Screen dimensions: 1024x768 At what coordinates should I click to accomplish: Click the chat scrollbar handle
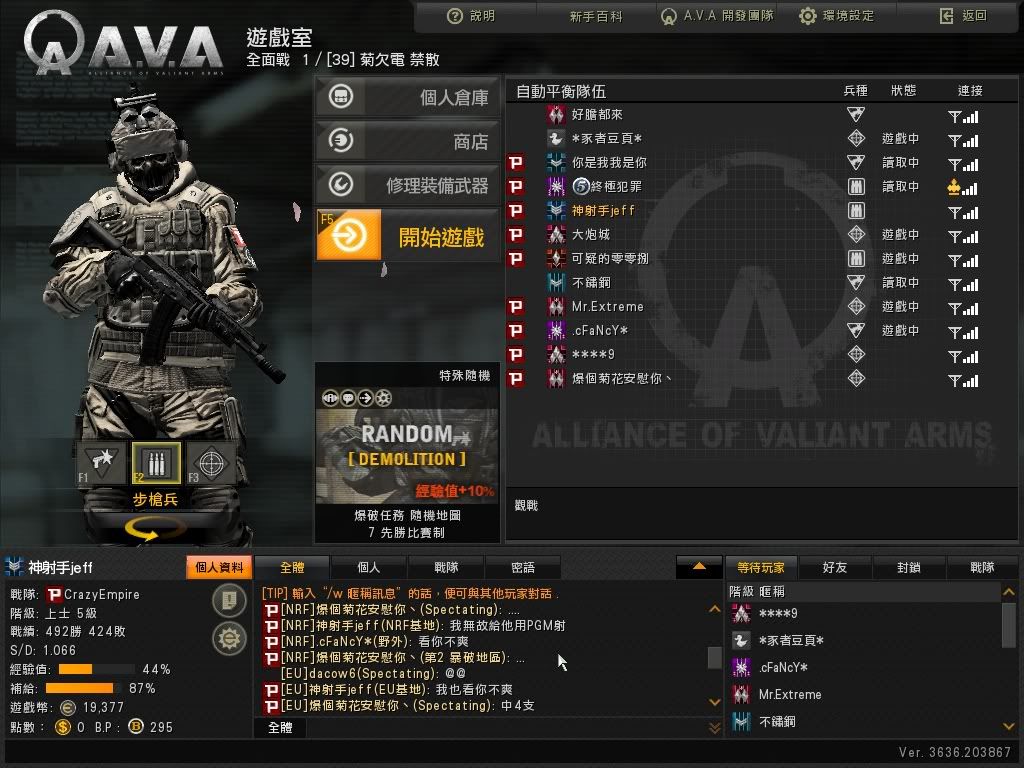point(714,658)
